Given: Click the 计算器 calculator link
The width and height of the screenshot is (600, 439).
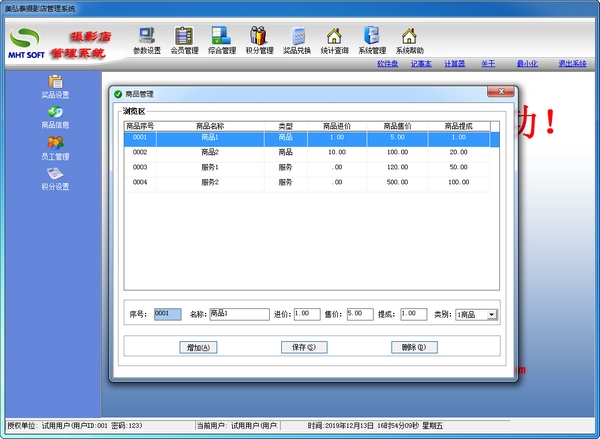Looking at the screenshot, I should click(454, 63).
